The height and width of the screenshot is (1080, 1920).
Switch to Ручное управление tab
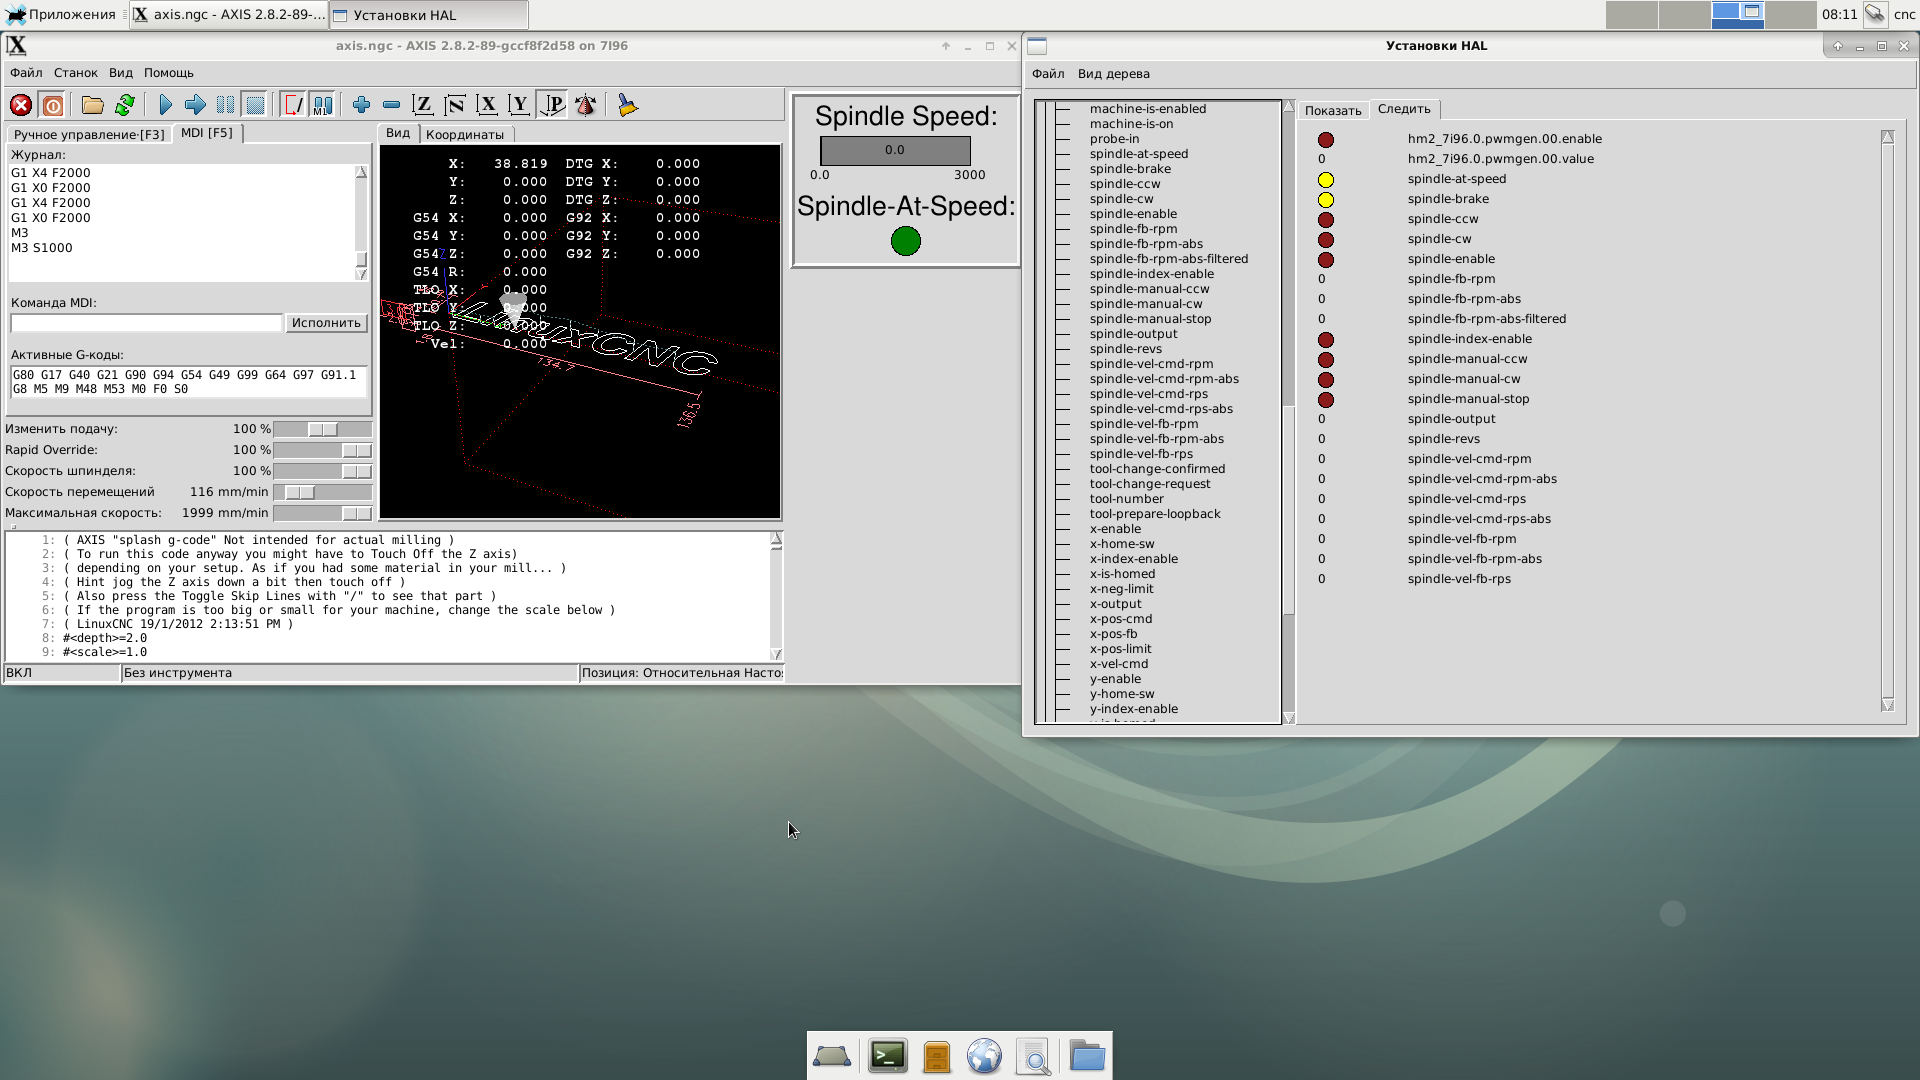coord(89,134)
